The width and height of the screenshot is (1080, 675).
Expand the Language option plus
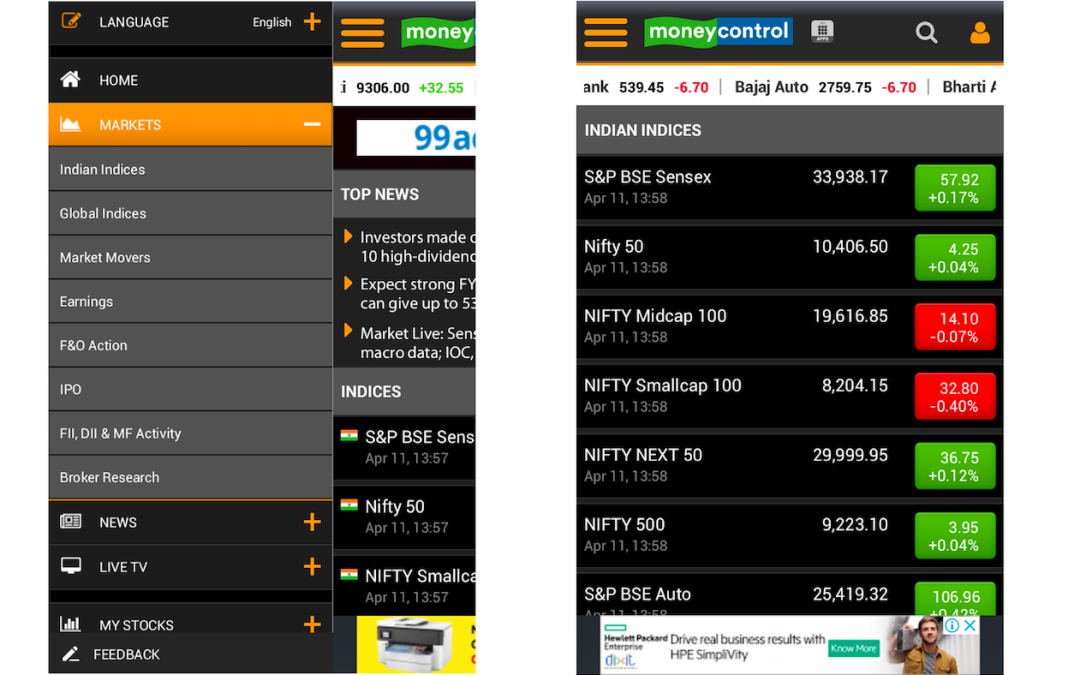[312, 21]
